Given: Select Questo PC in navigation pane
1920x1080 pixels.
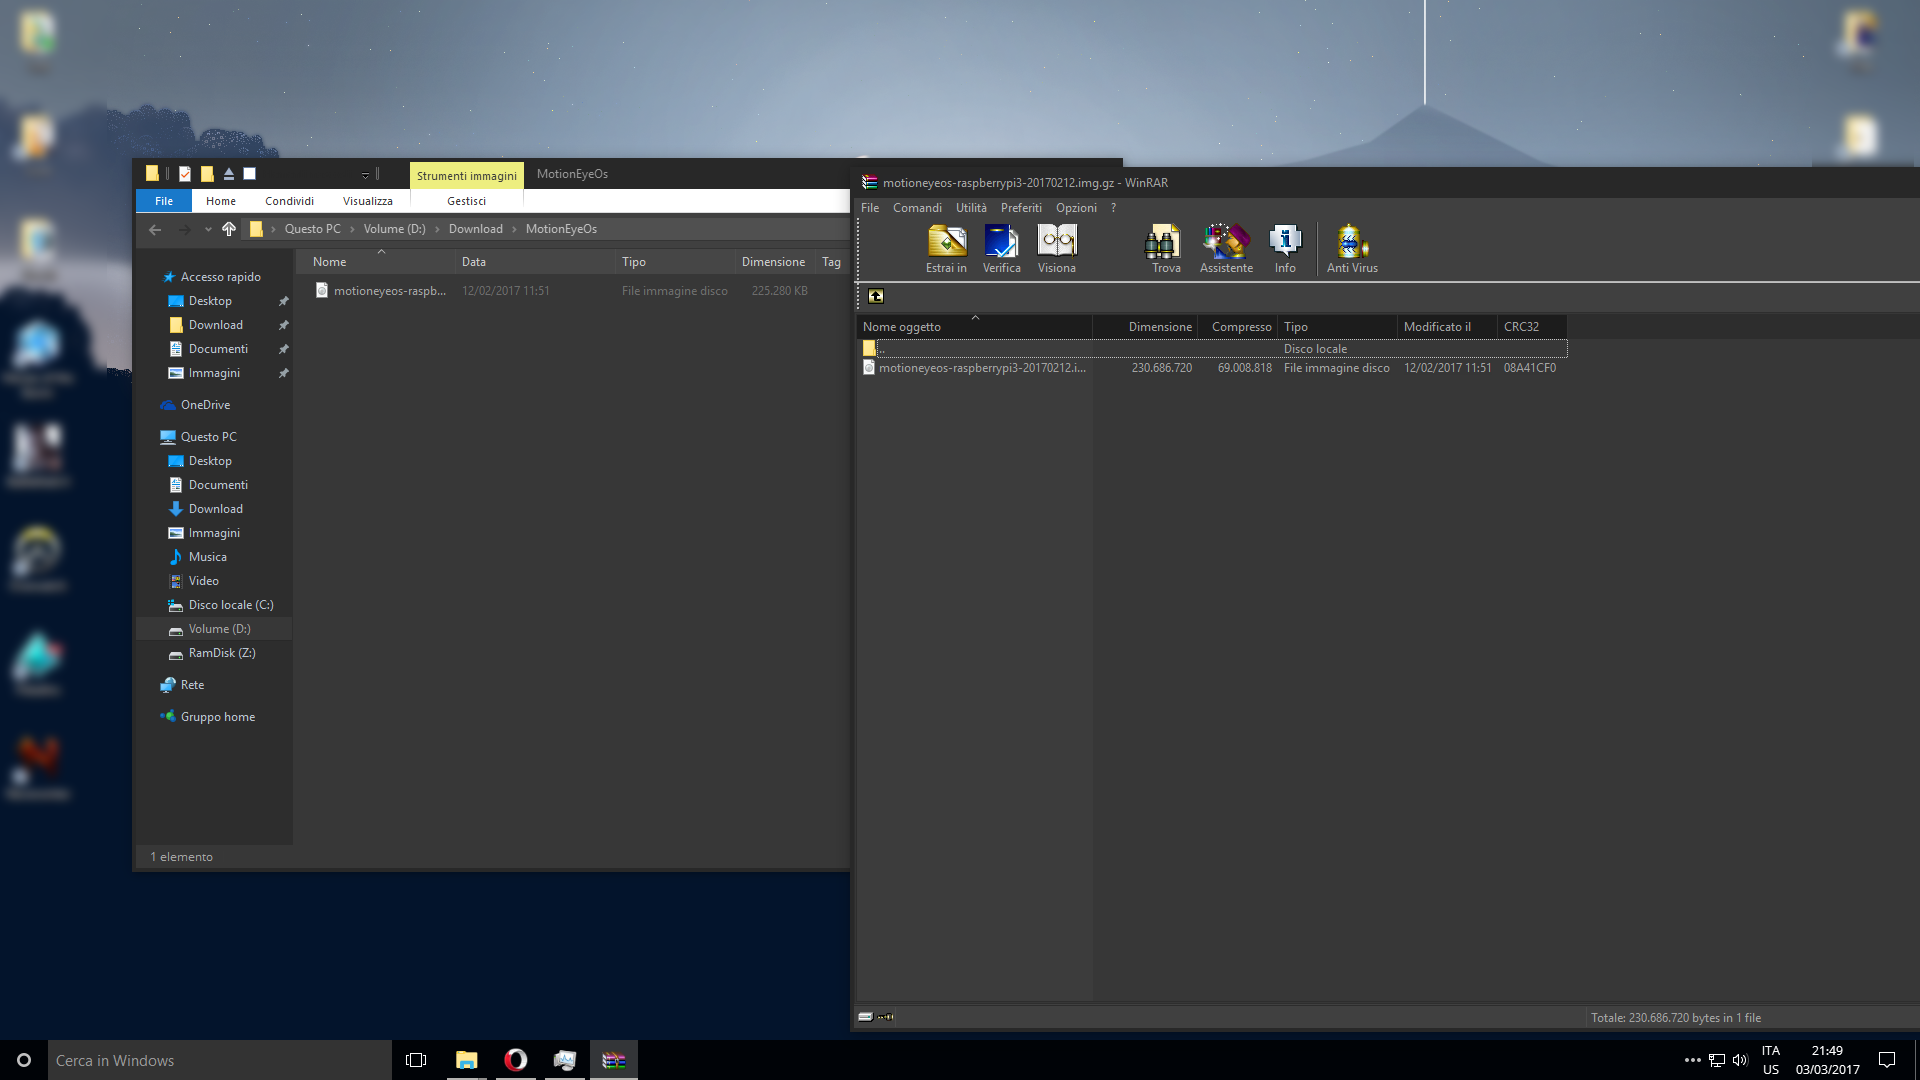Looking at the screenshot, I should click(208, 437).
